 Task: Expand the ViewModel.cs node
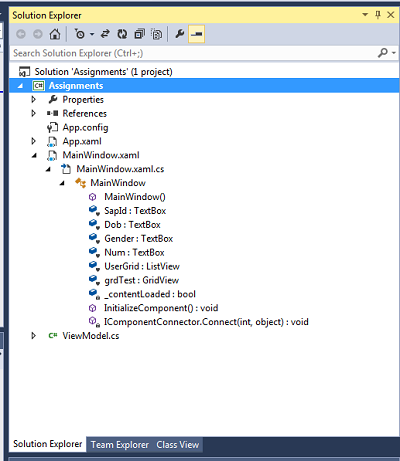coord(34,336)
